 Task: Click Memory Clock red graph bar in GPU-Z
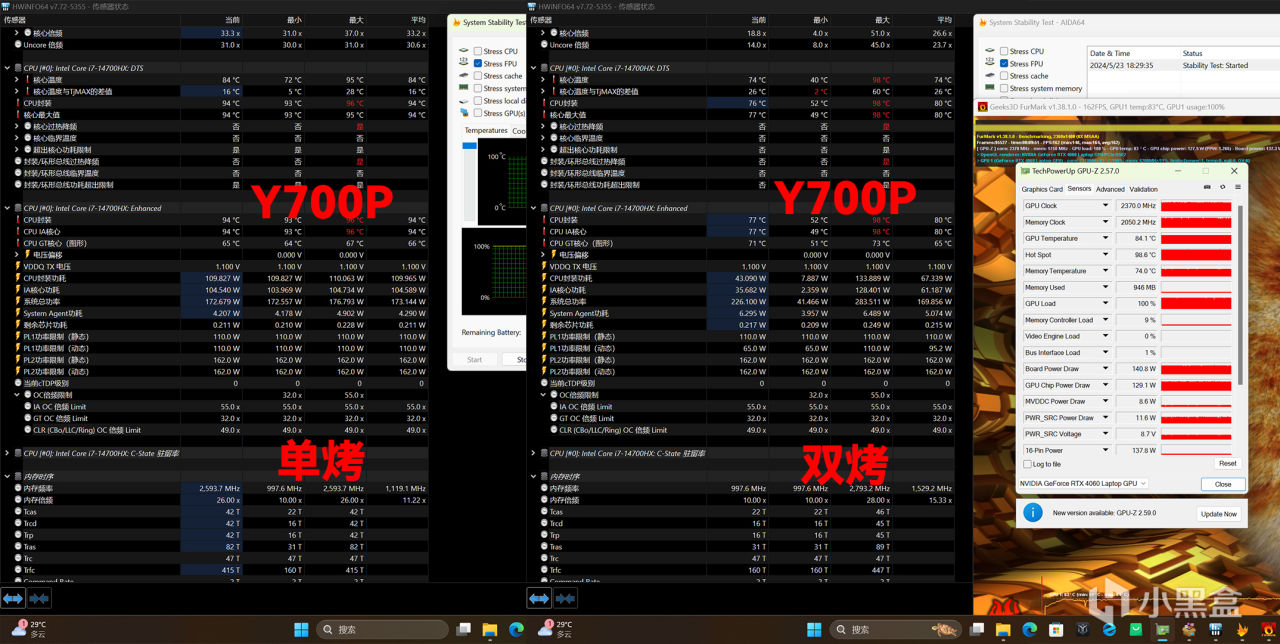(x=1196, y=223)
